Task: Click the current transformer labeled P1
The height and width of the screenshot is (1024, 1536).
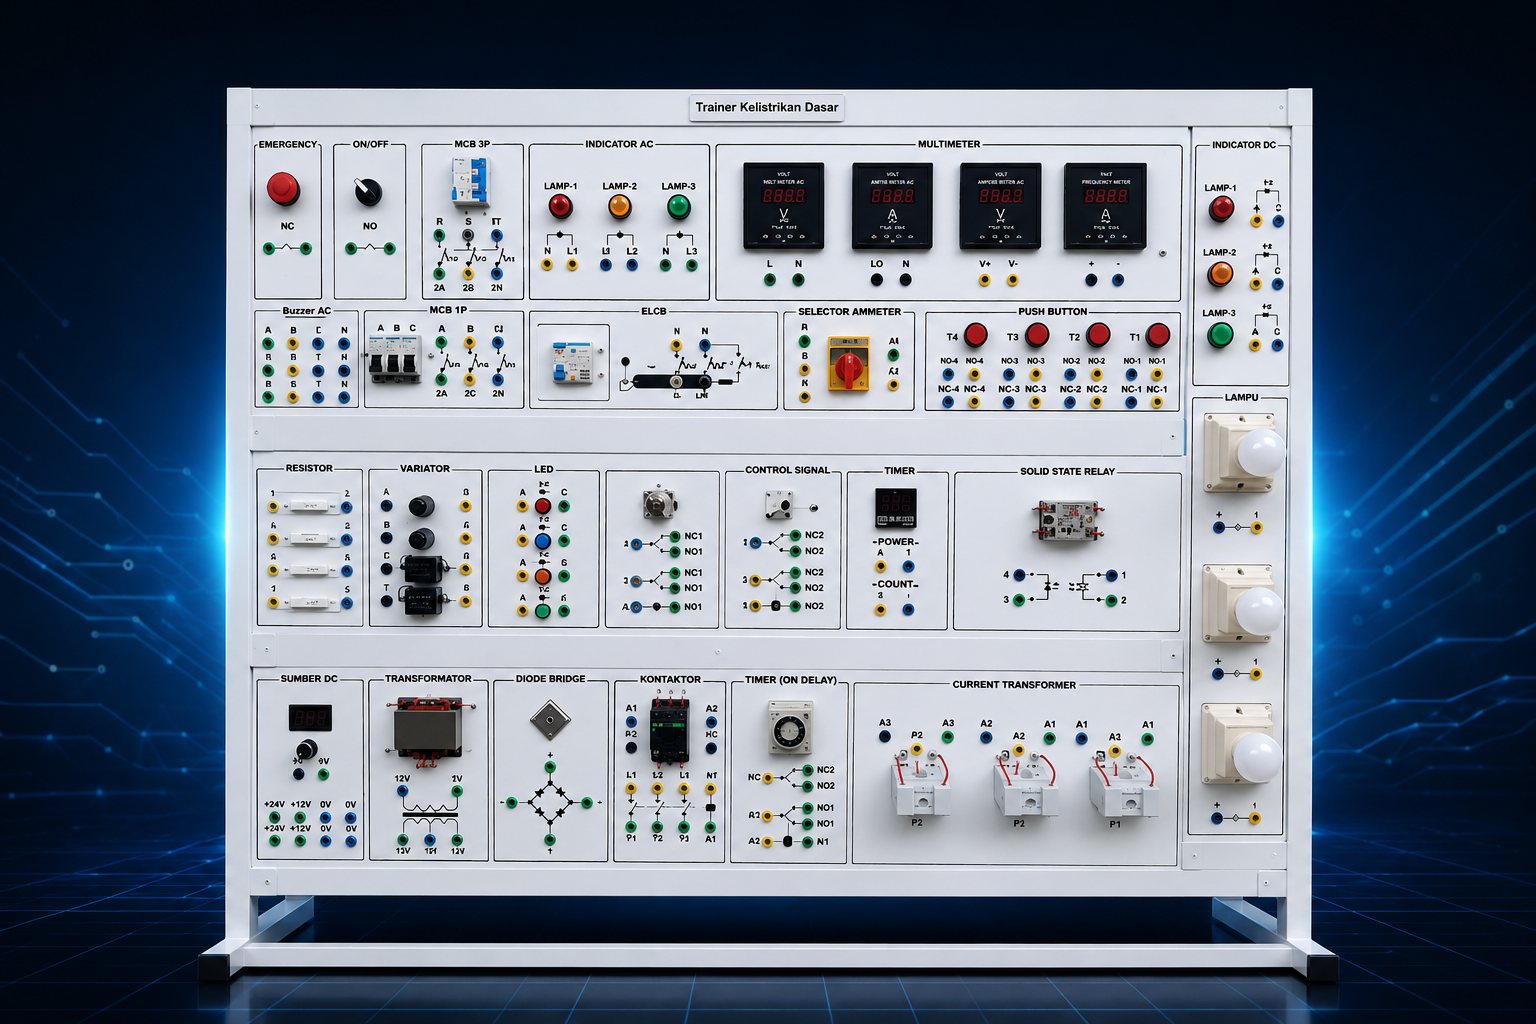Action: (x=1123, y=784)
